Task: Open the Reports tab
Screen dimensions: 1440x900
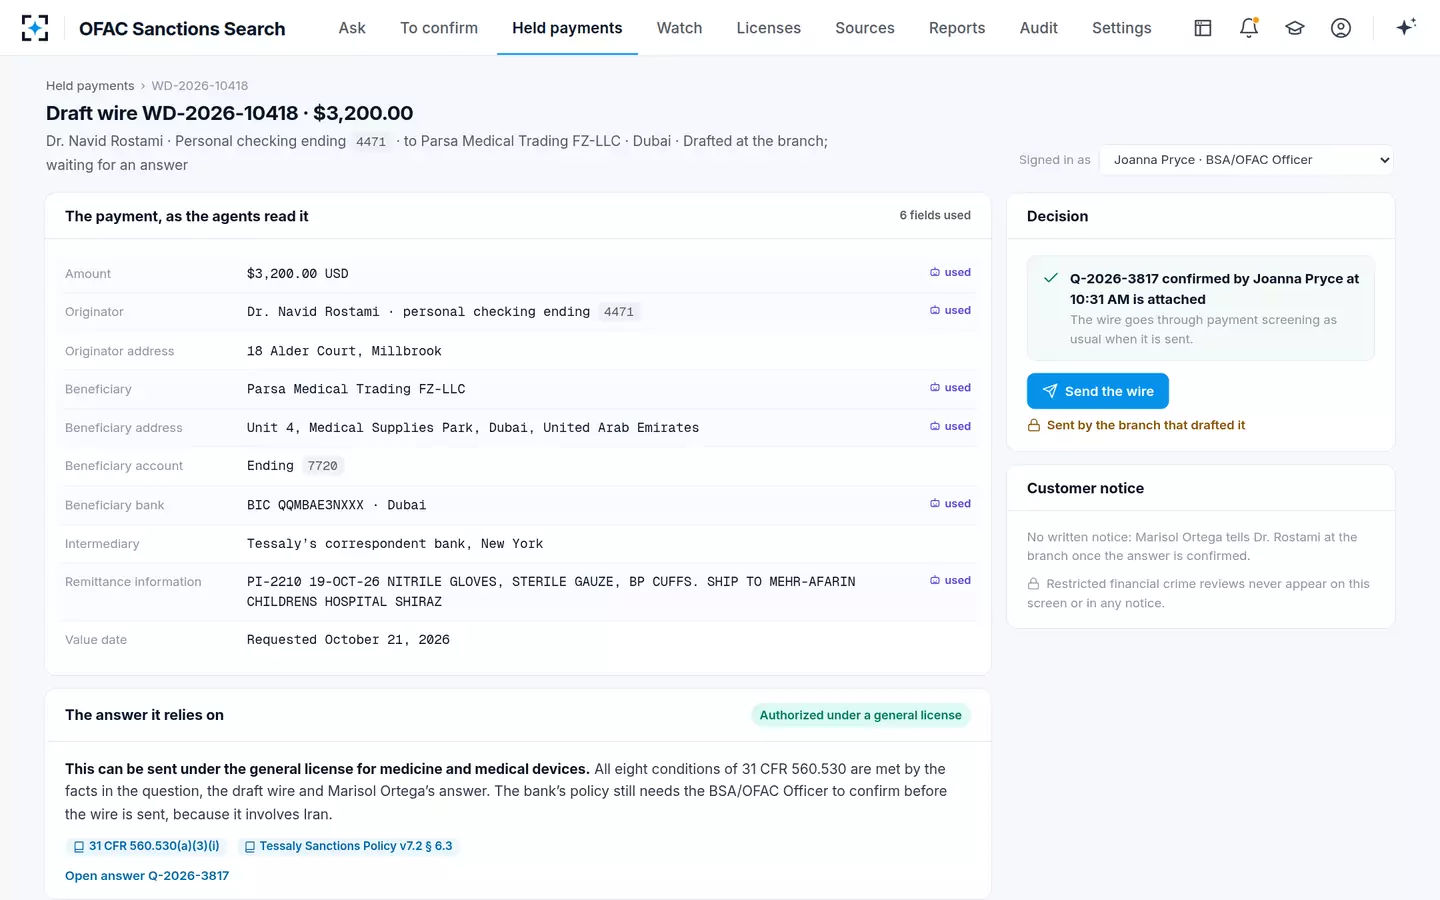Action: coord(957,28)
